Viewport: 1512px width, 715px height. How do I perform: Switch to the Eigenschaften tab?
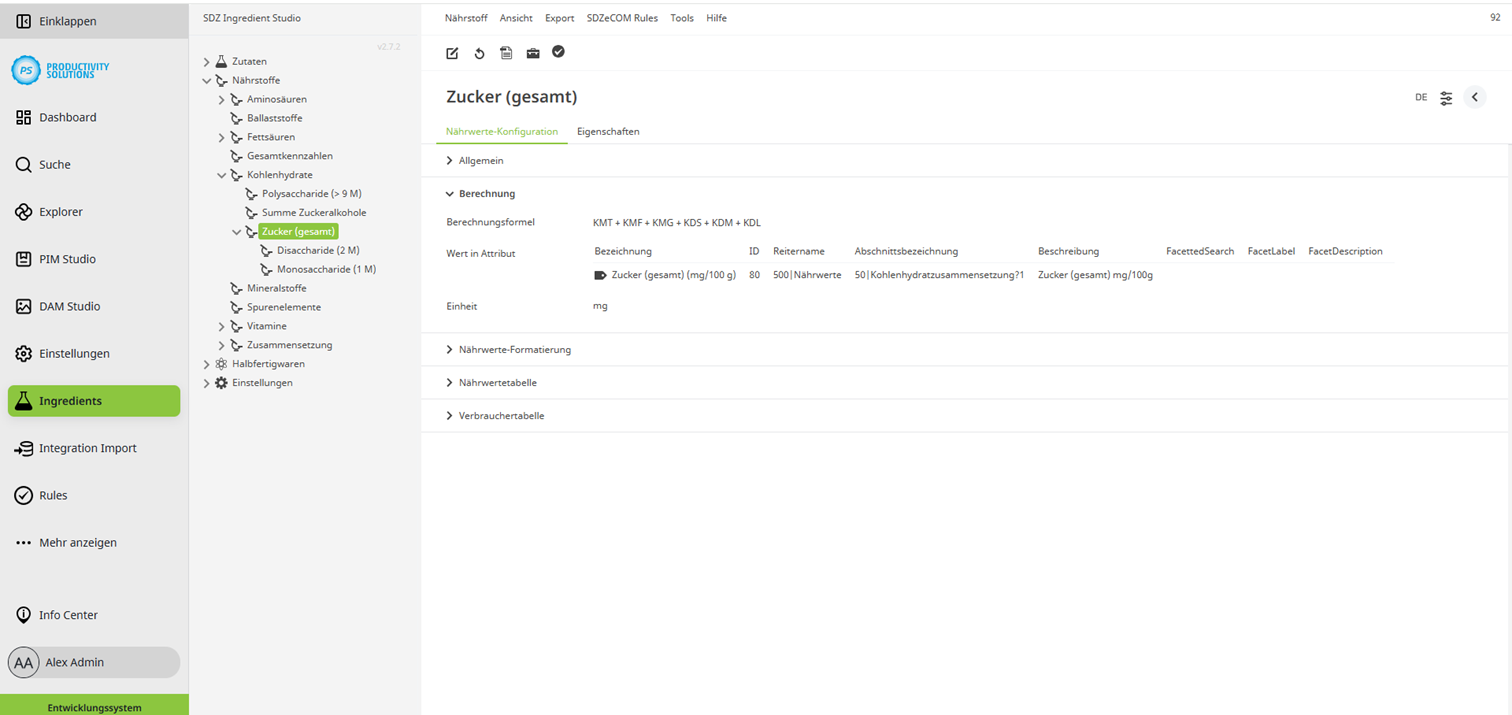(x=608, y=131)
